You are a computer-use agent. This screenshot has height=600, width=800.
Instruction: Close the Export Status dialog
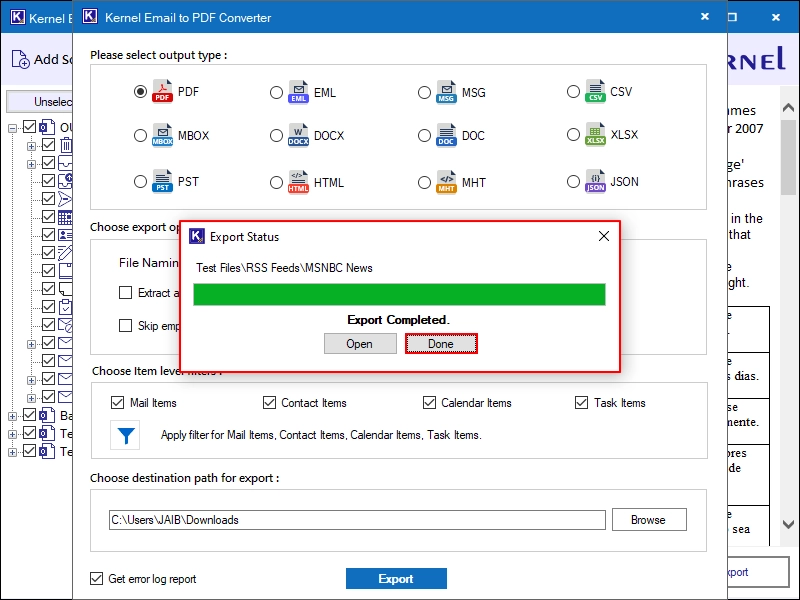(x=604, y=236)
